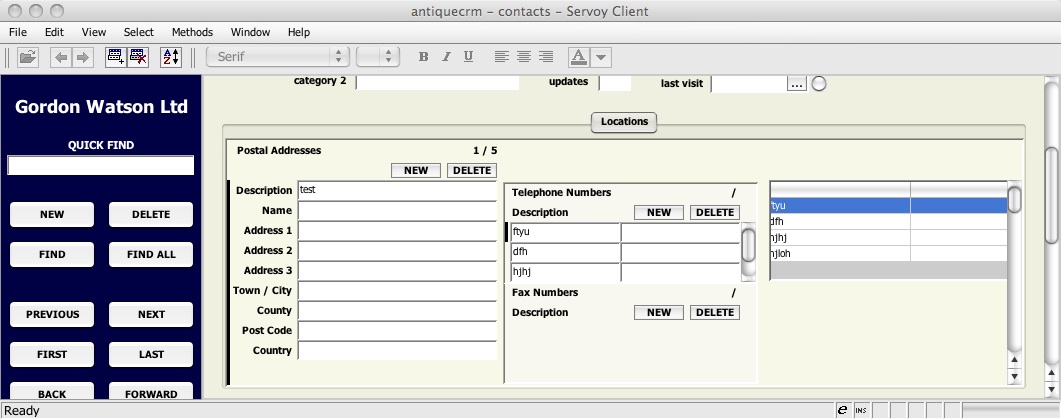Click the status bar 'e' icon
This screenshot has width=1061, height=419.
(x=842, y=410)
